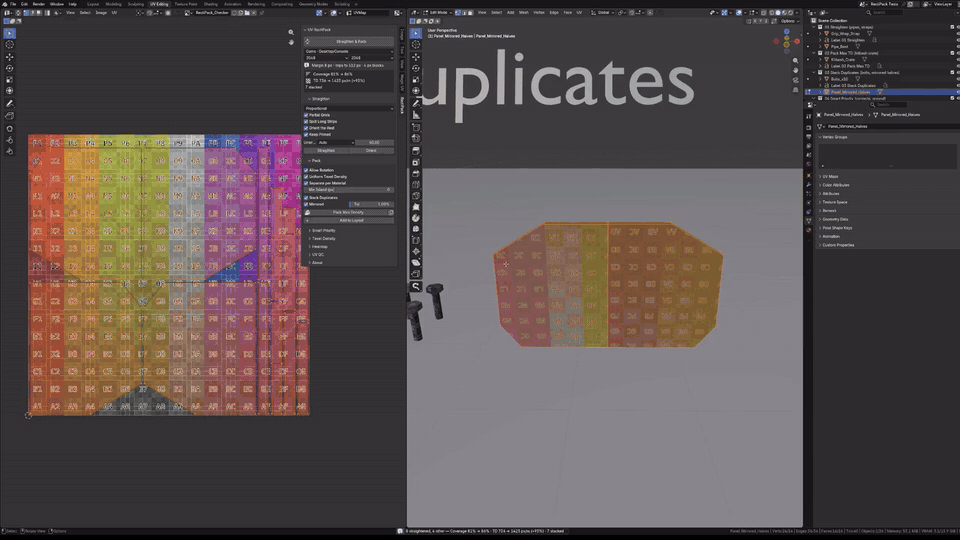Click the UV editor pan hand icon
The image size is (960, 540).
(x=291, y=42)
